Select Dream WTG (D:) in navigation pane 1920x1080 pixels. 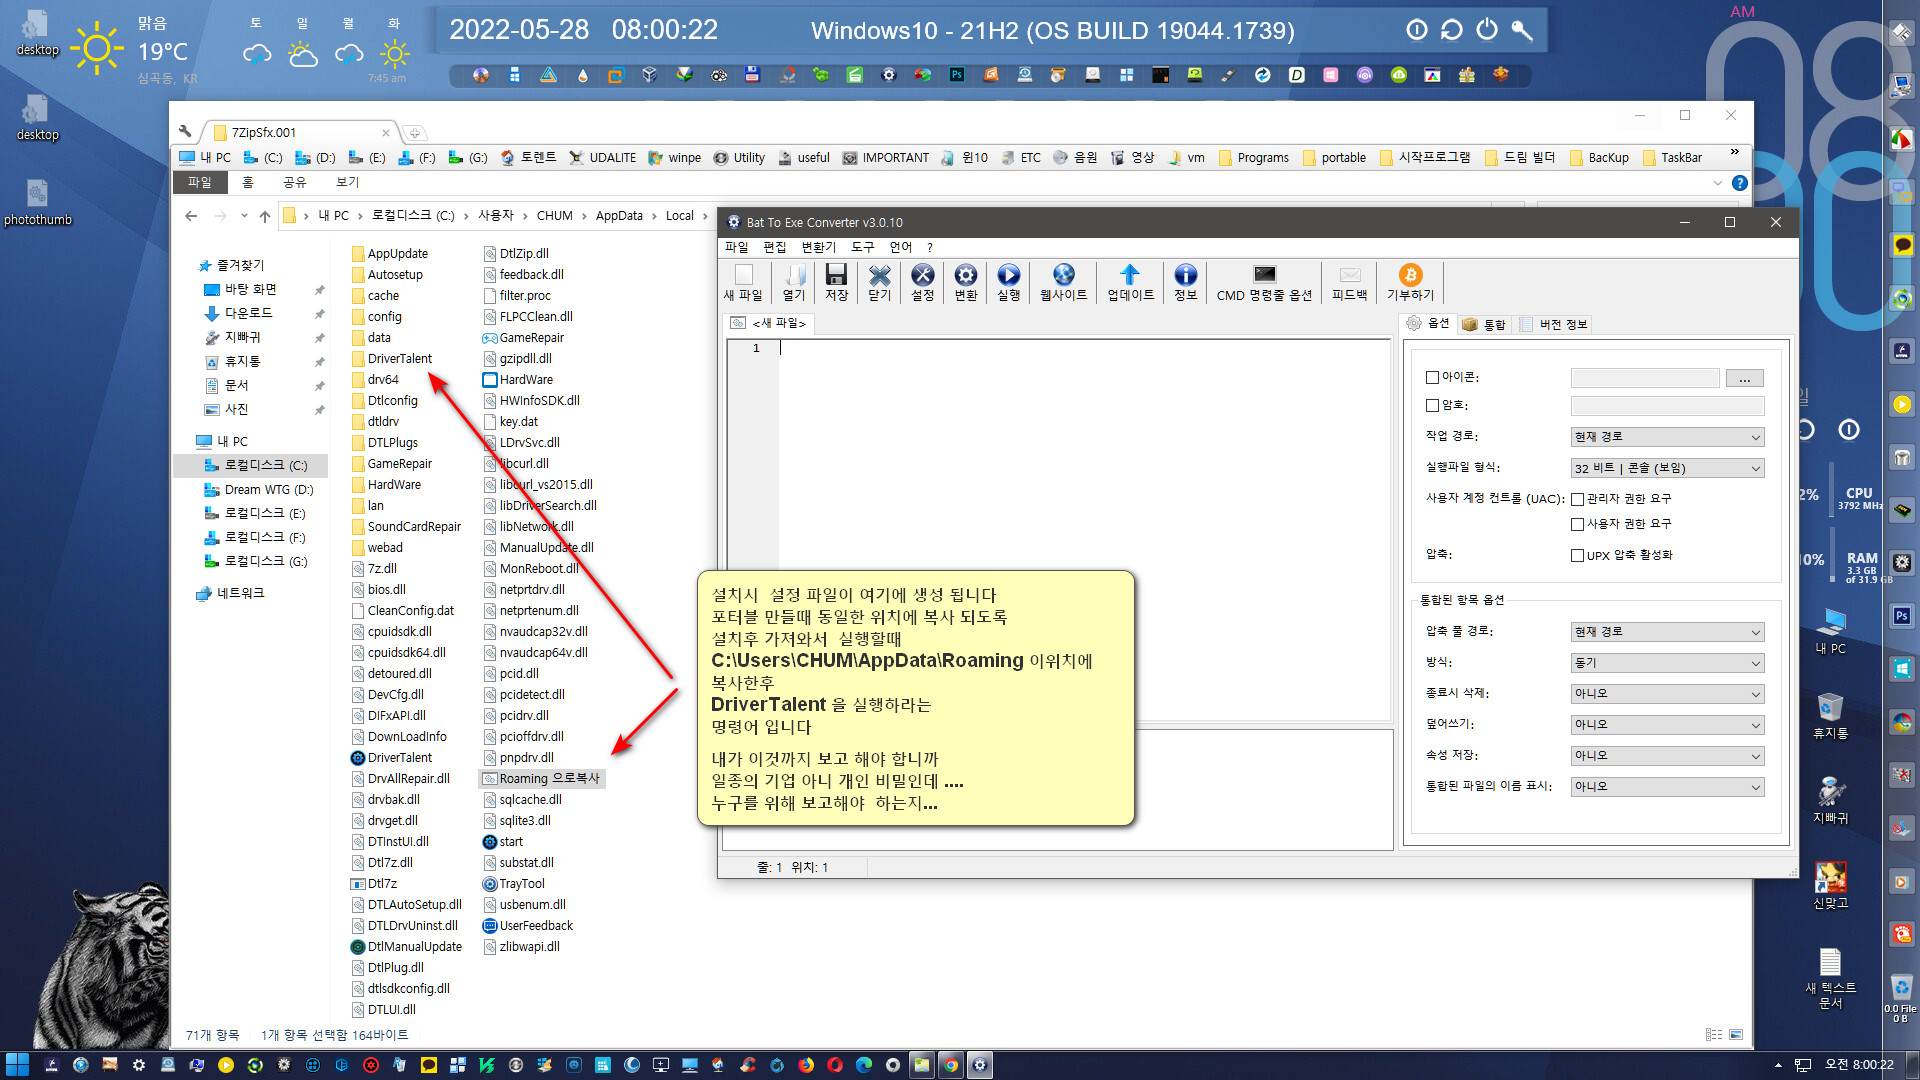(259, 490)
